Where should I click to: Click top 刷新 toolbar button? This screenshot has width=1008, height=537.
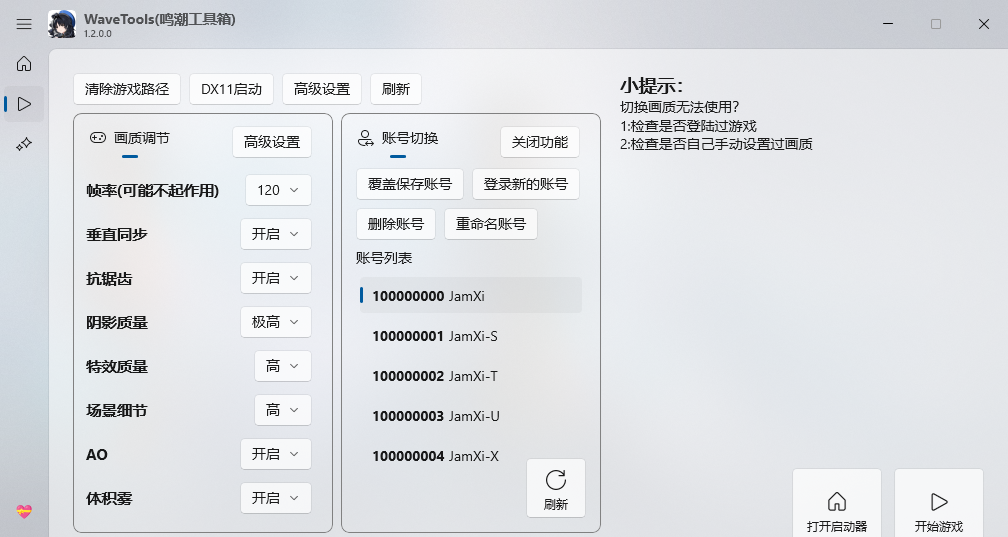pyautogui.click(x=396, y=89)
